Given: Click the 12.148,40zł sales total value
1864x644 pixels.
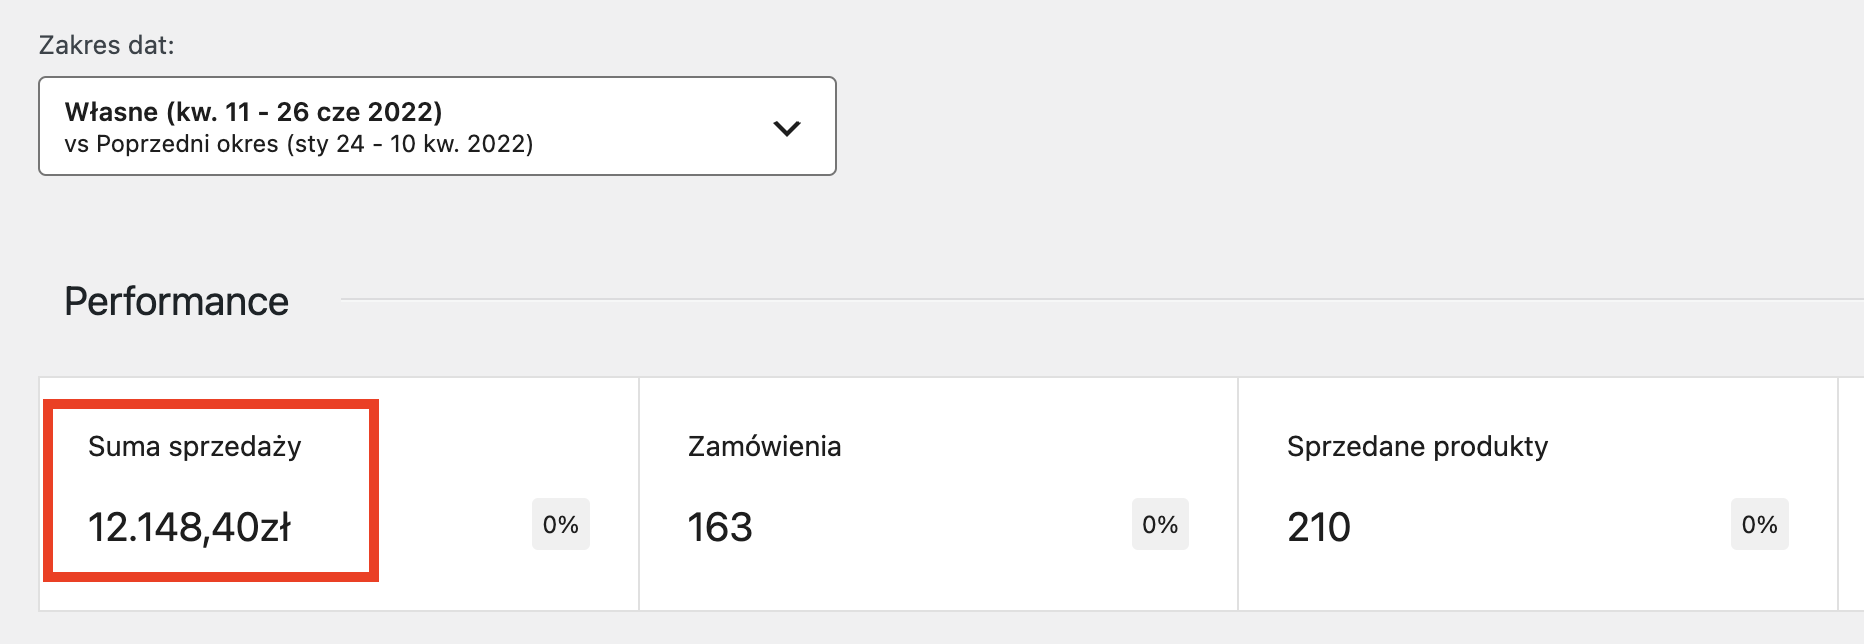Looking at the screenshot, I should 189,527.
